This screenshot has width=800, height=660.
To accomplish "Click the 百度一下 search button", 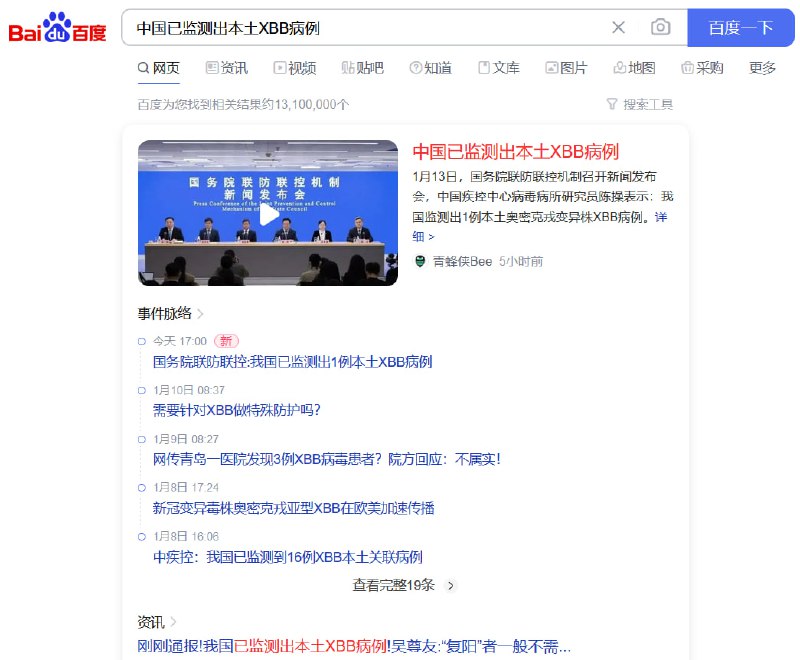I will [x=741, y=28].
